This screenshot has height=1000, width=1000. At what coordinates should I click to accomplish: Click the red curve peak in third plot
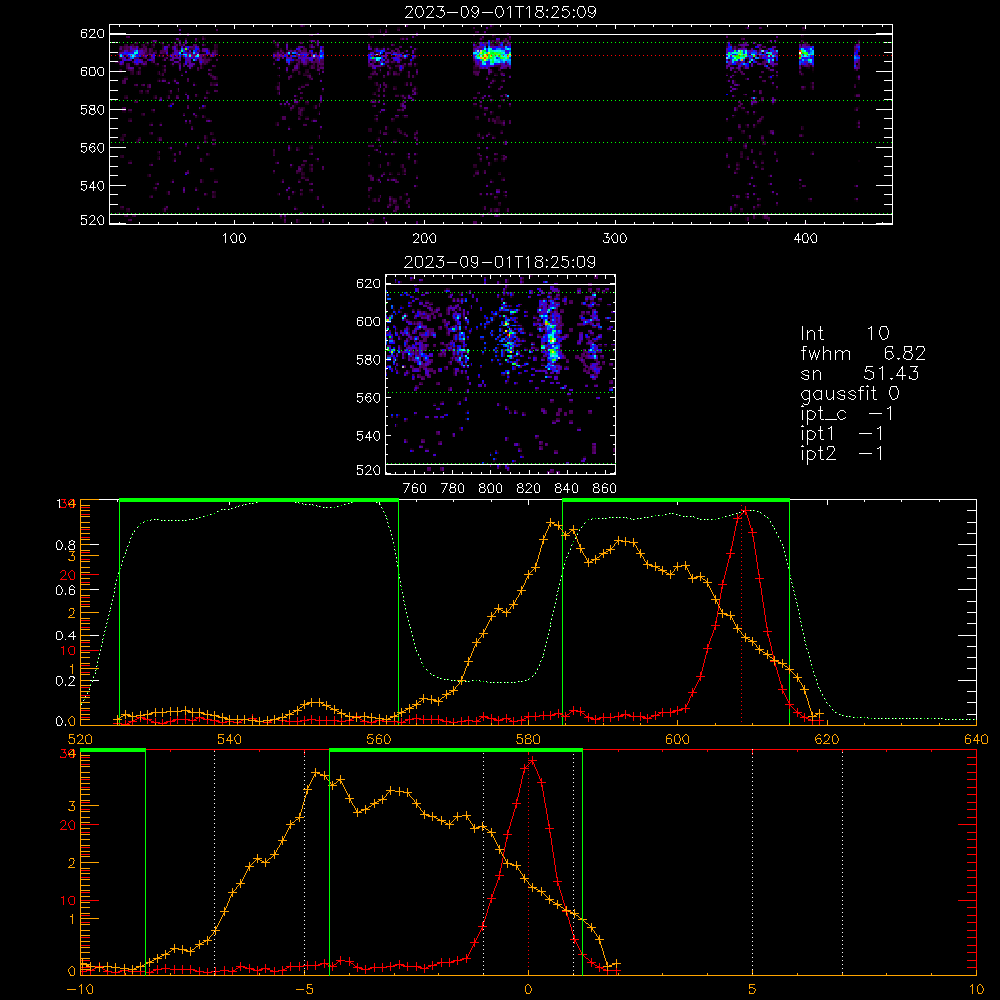pos(744,510)
